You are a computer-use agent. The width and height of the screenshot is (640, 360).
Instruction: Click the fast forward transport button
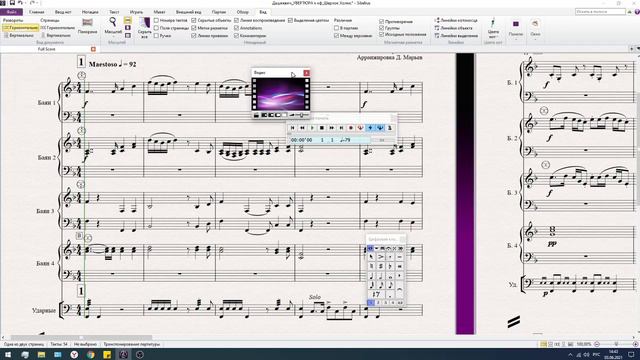(331, 128)
